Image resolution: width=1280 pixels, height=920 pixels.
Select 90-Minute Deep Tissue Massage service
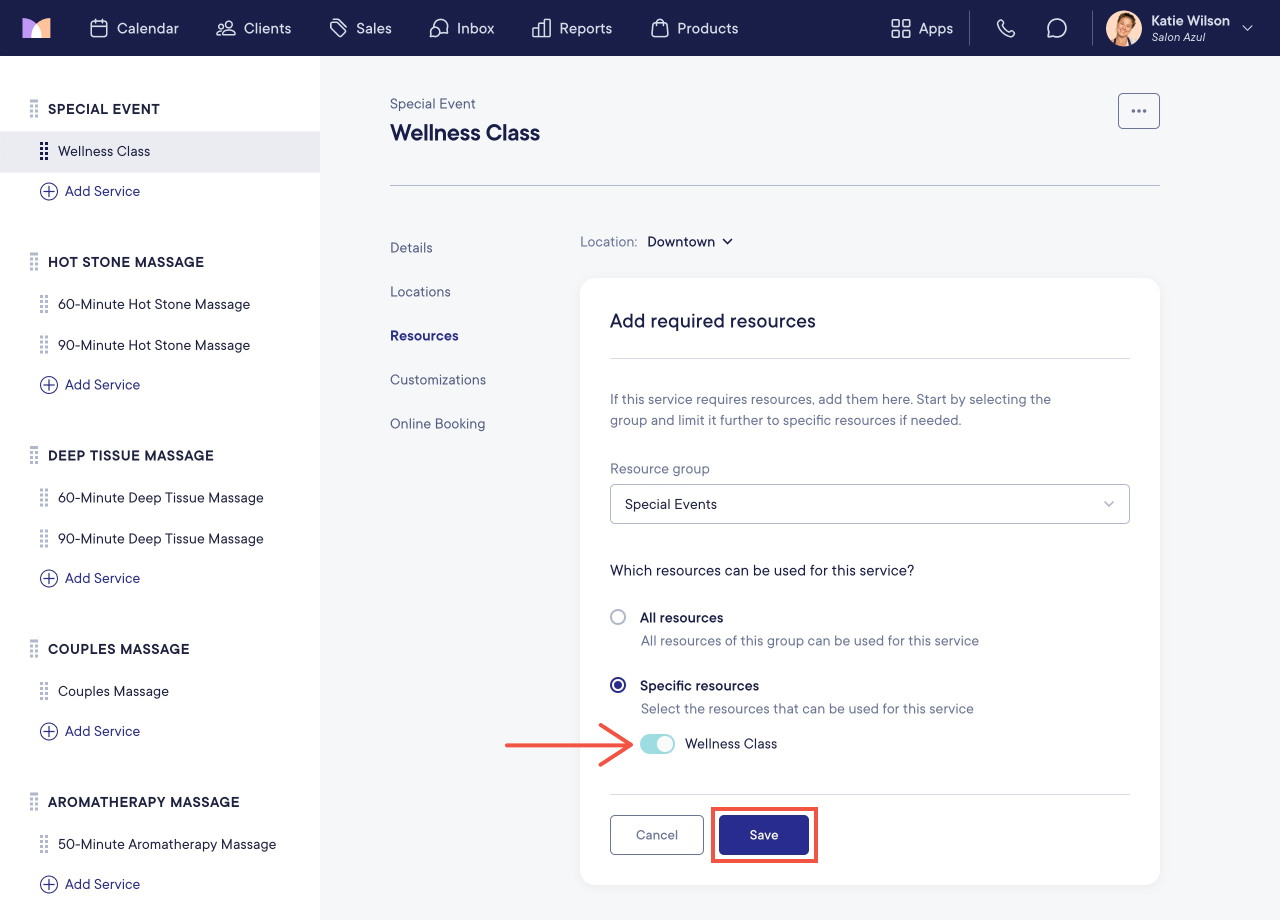click(x=160, y=538)
